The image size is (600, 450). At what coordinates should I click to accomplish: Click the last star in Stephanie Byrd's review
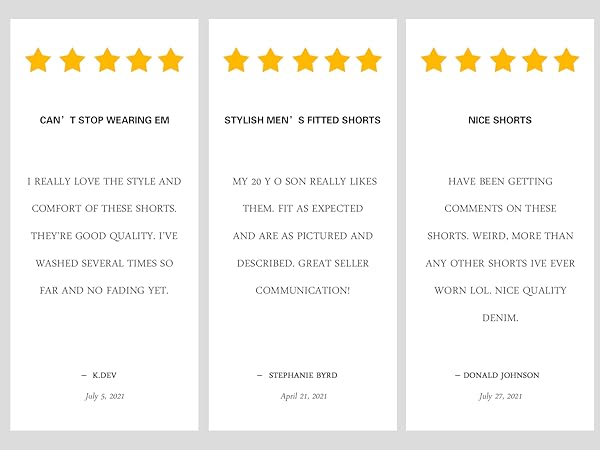point(369,60)
